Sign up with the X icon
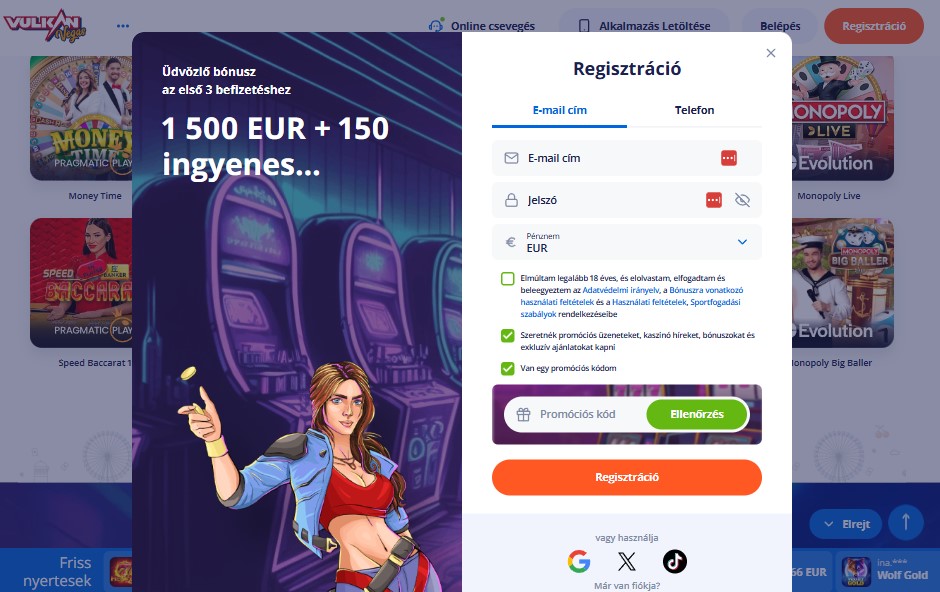940x592 pixels. 626,561
